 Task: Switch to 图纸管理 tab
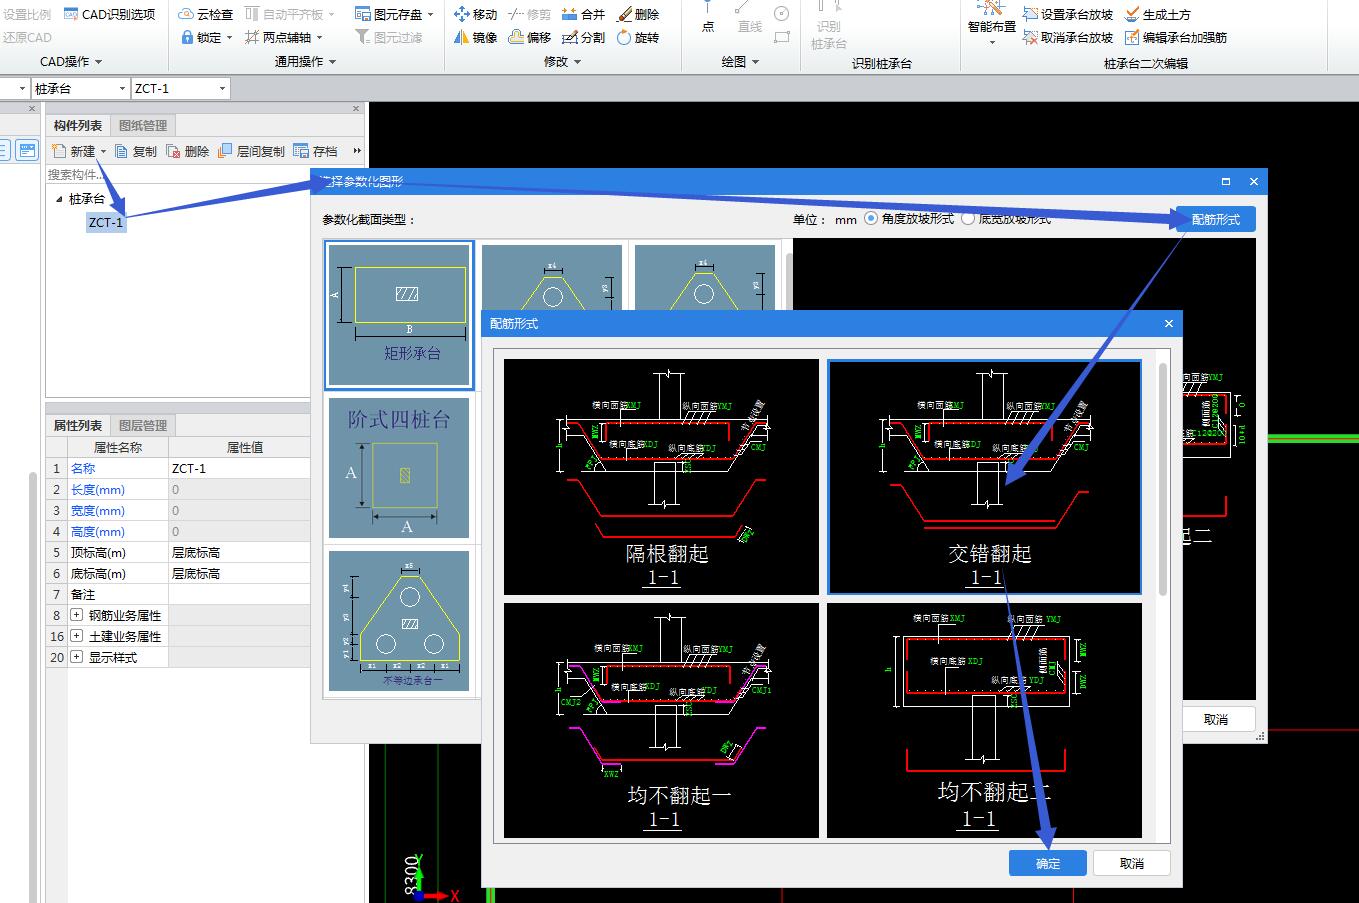(143, 125)
